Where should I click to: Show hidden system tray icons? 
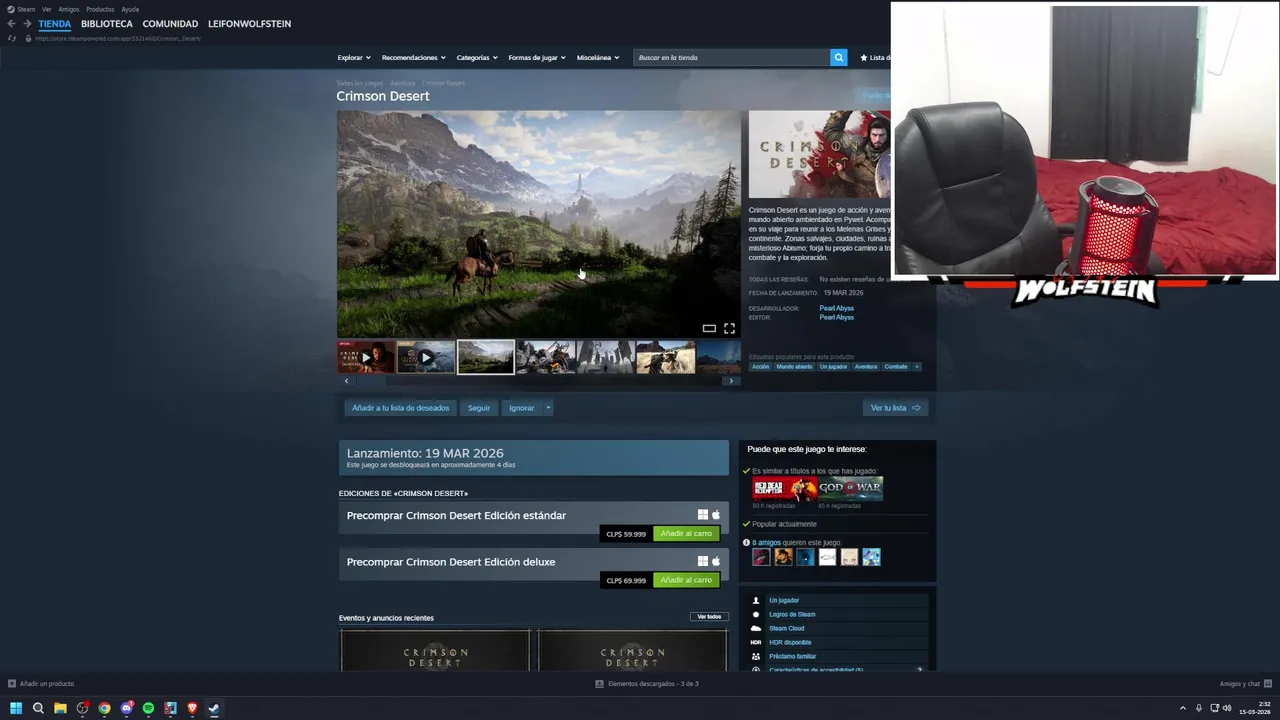click(1183, 708)
